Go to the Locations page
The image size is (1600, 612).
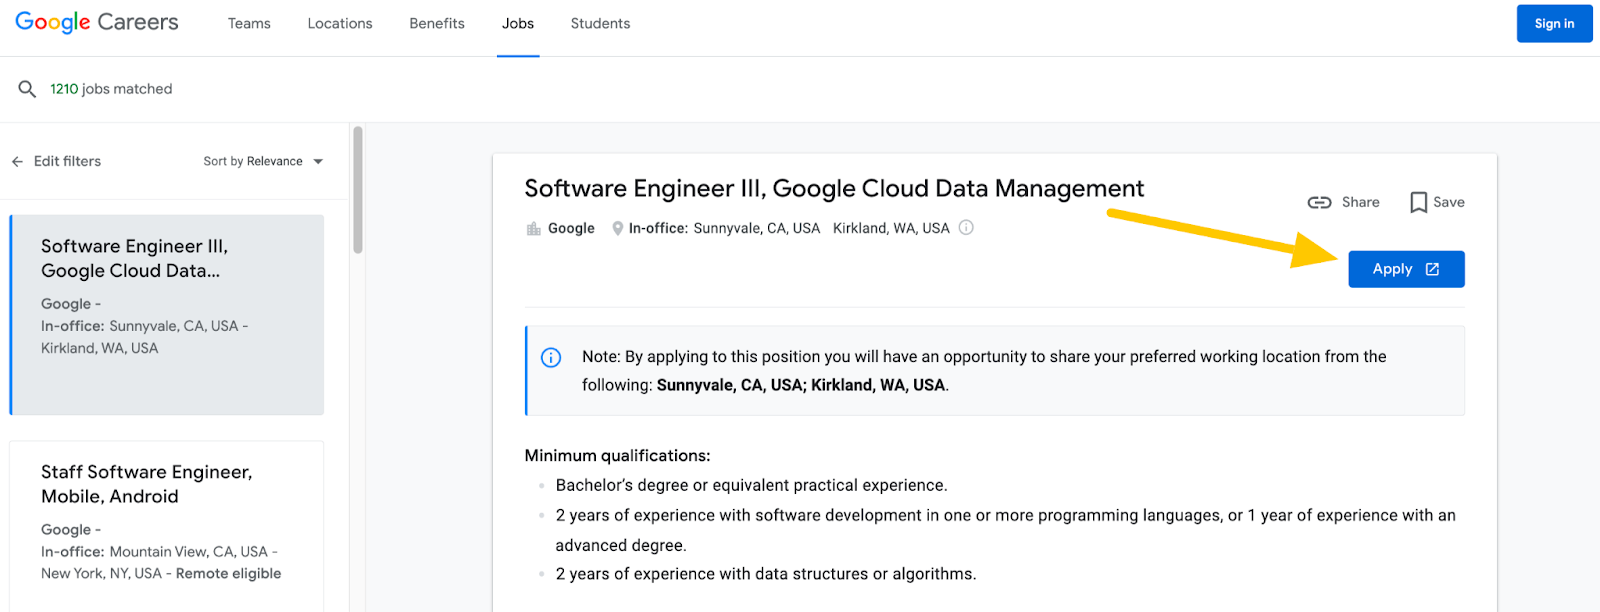click(340, 24)
